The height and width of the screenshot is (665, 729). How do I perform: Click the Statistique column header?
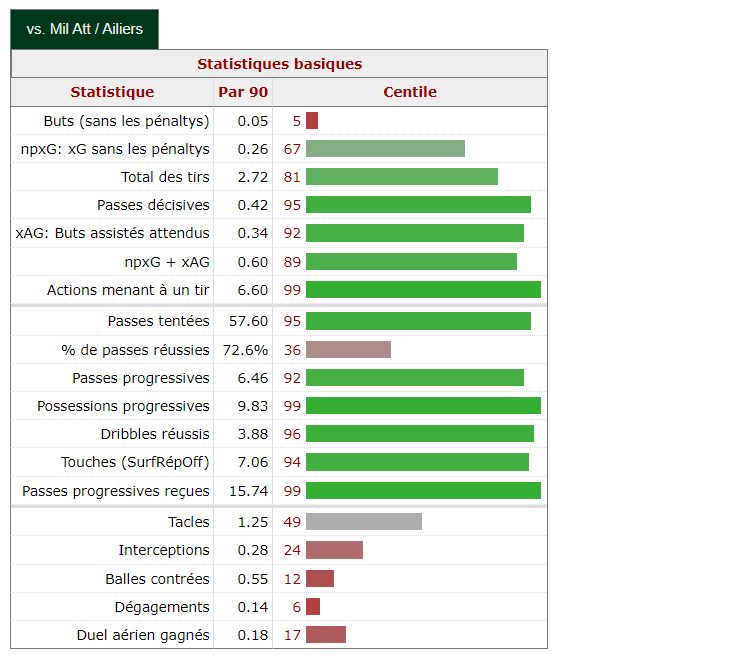tap(112, 92)
